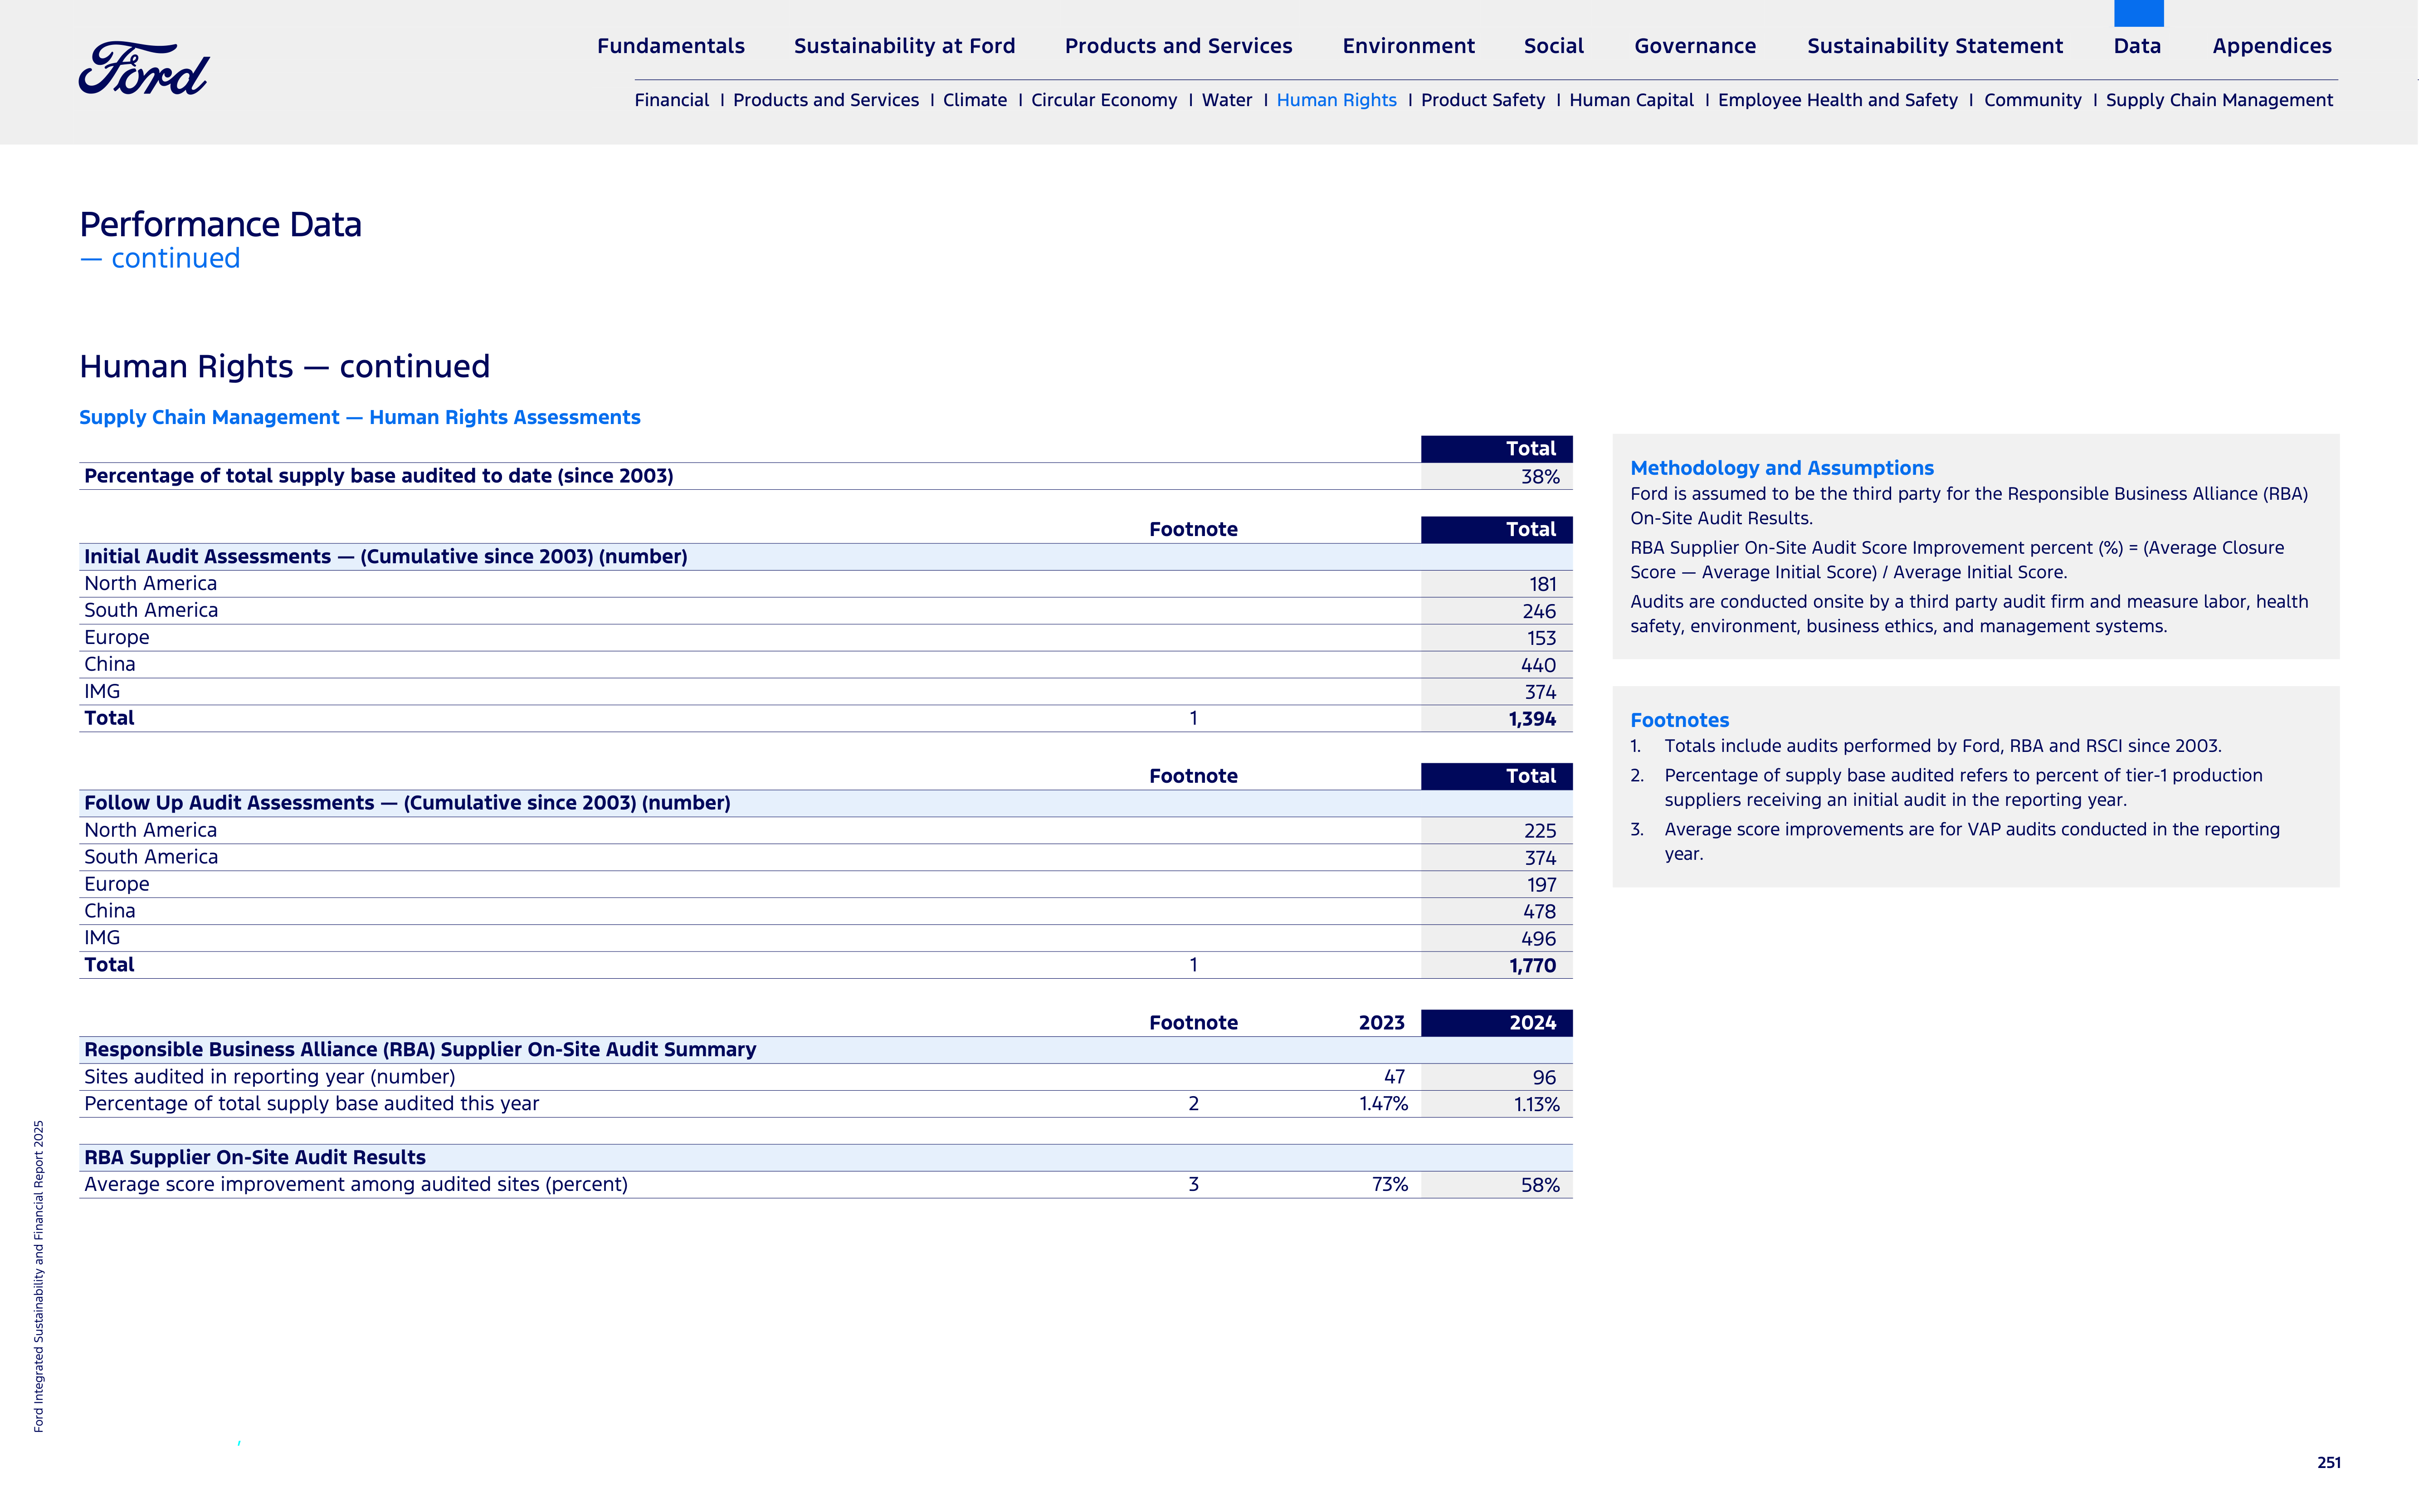Open the Appendices section
Viewport: 2419px width, 1512px height.
point(2271,46)
